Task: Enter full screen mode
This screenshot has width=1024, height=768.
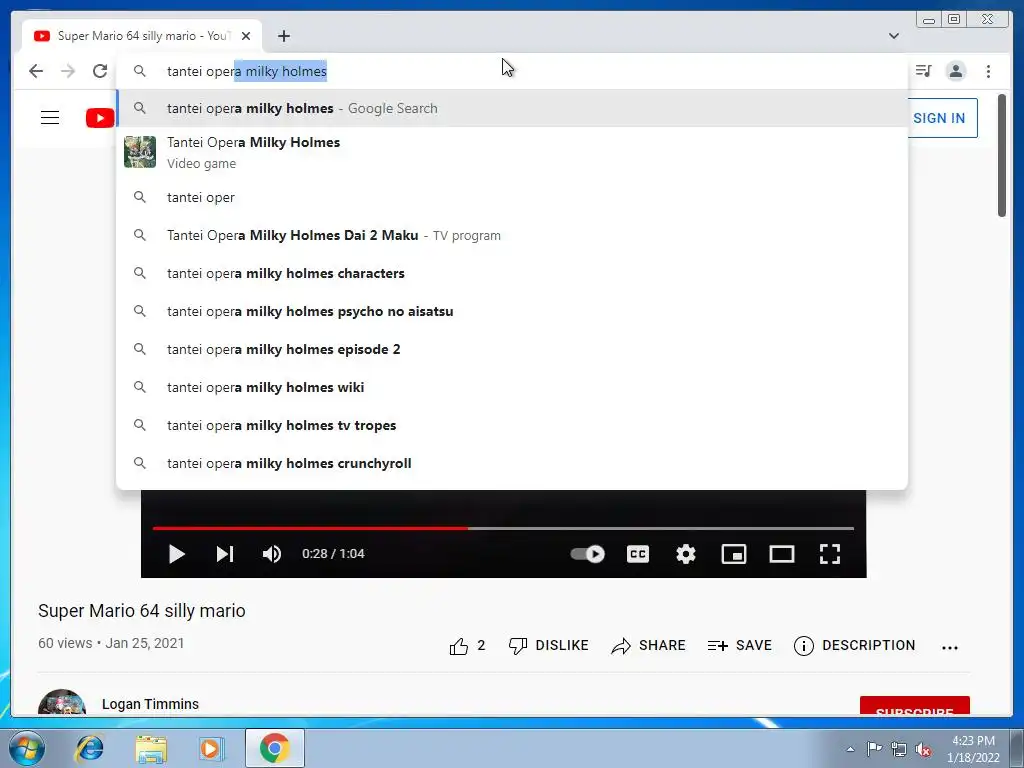Action: coord(829,554)
